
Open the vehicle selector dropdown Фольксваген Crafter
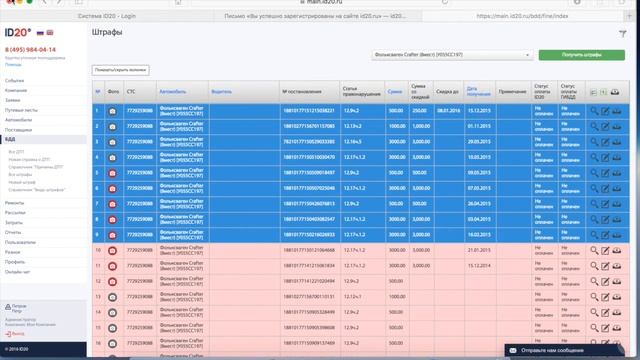(452, 55)
